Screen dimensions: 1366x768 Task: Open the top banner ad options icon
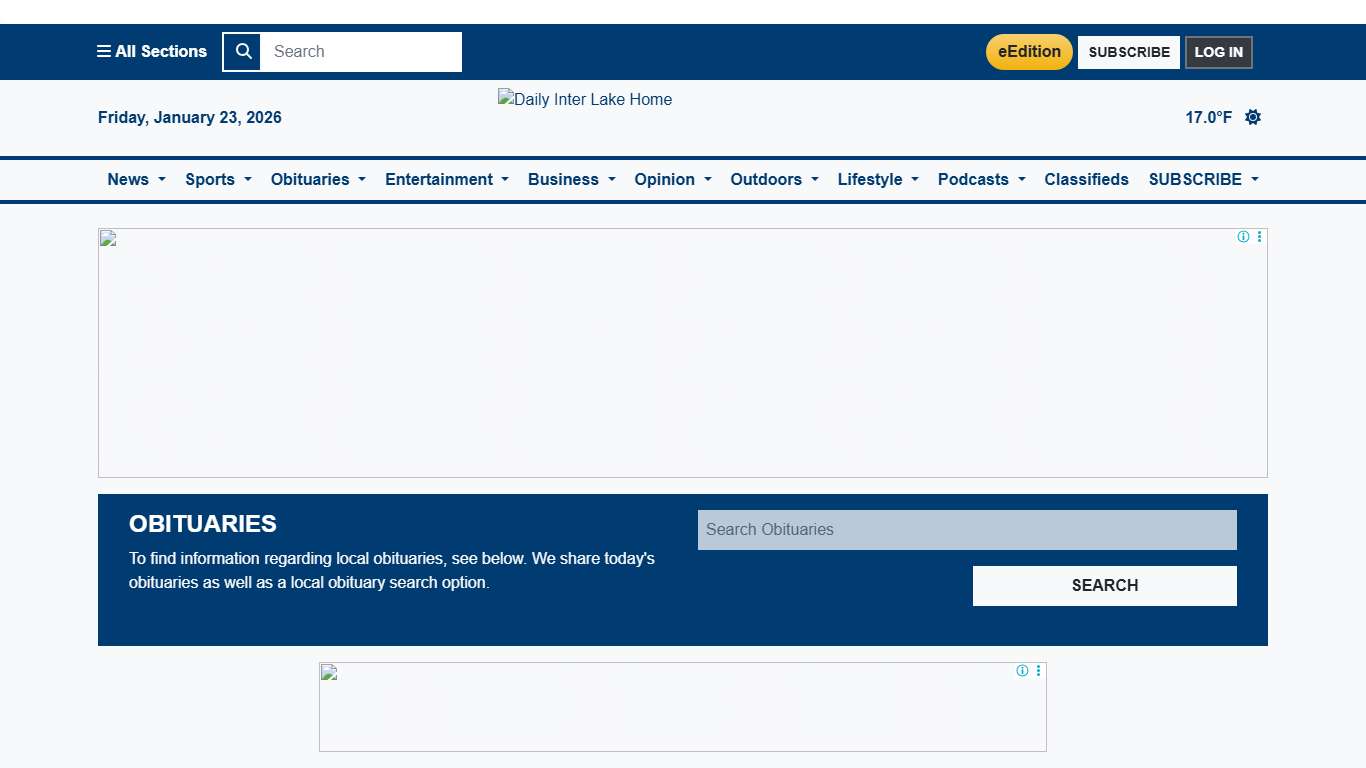(x=1259, y=237)
